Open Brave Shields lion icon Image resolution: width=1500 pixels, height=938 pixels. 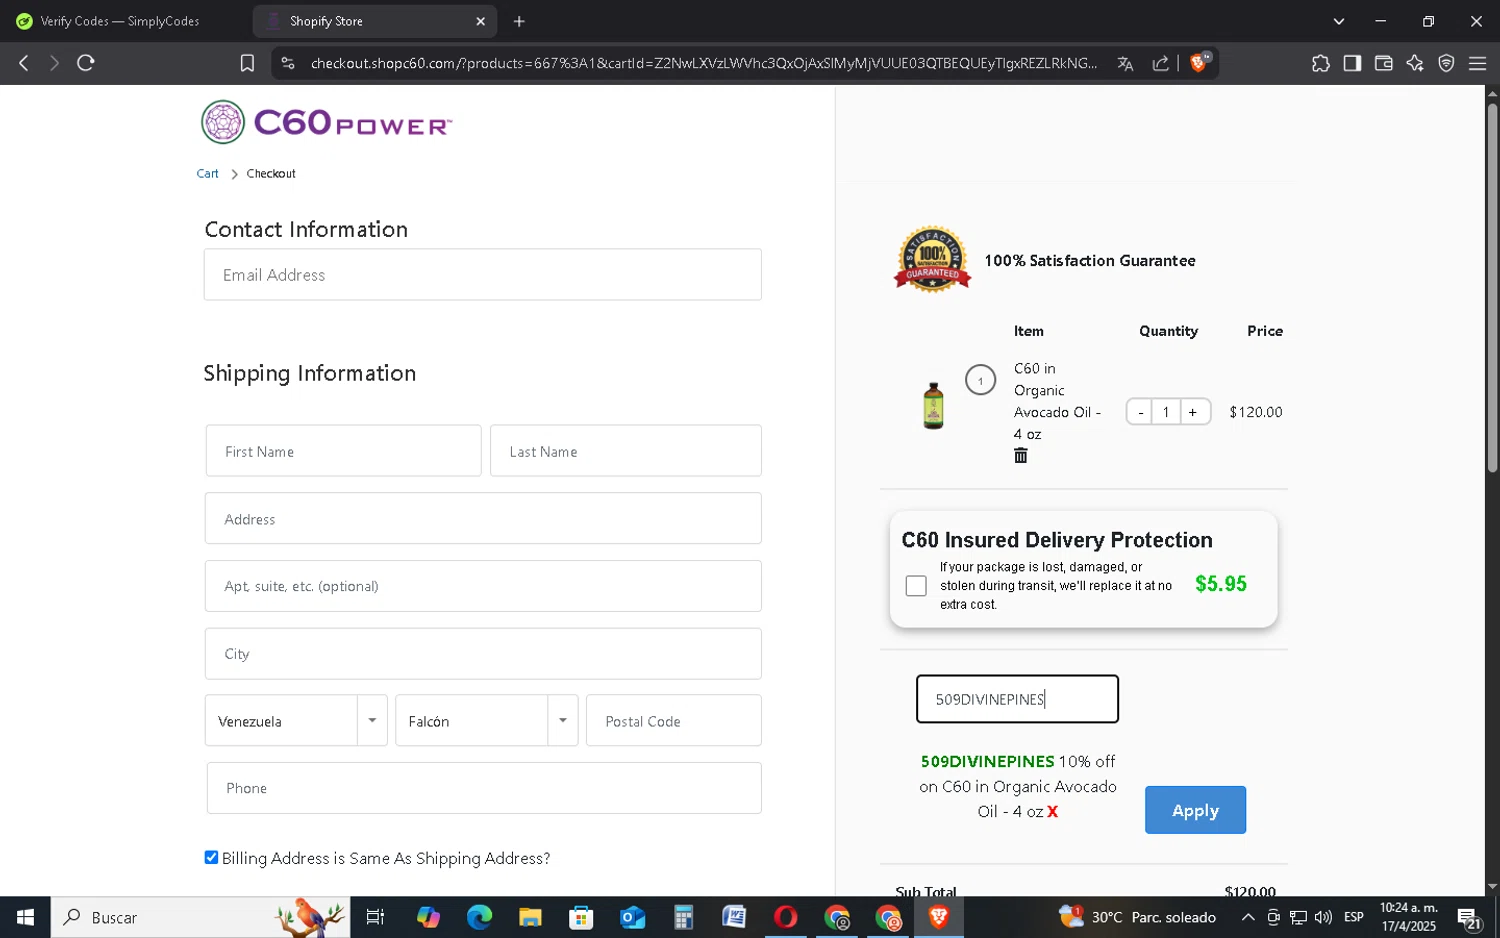[1200, 62]
